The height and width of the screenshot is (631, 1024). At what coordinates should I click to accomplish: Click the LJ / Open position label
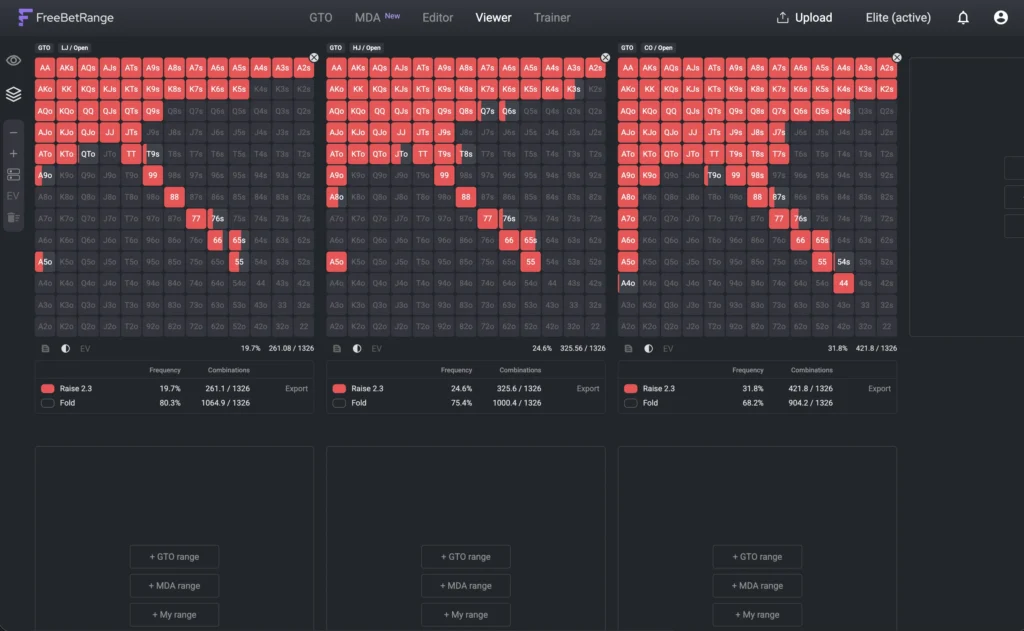(x=73, y=47)
